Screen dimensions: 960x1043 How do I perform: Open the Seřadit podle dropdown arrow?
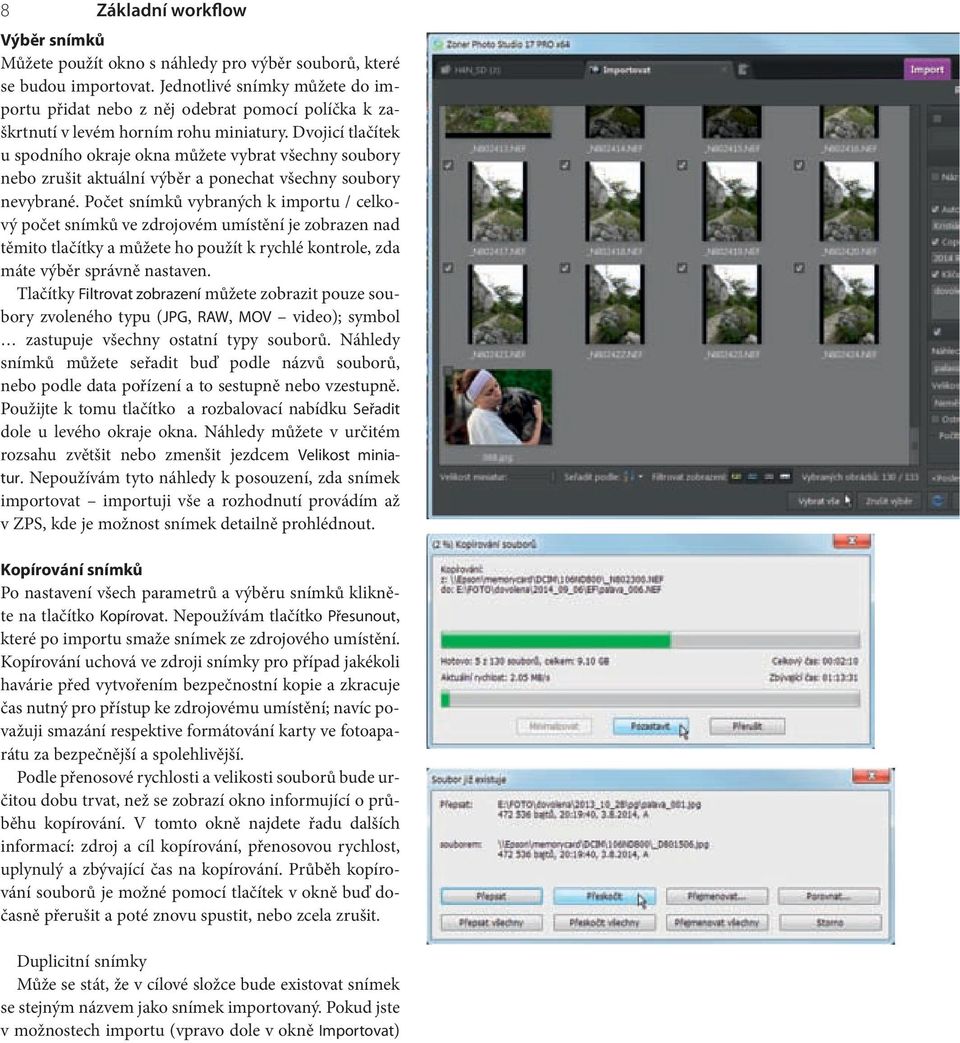coord(640,478)
